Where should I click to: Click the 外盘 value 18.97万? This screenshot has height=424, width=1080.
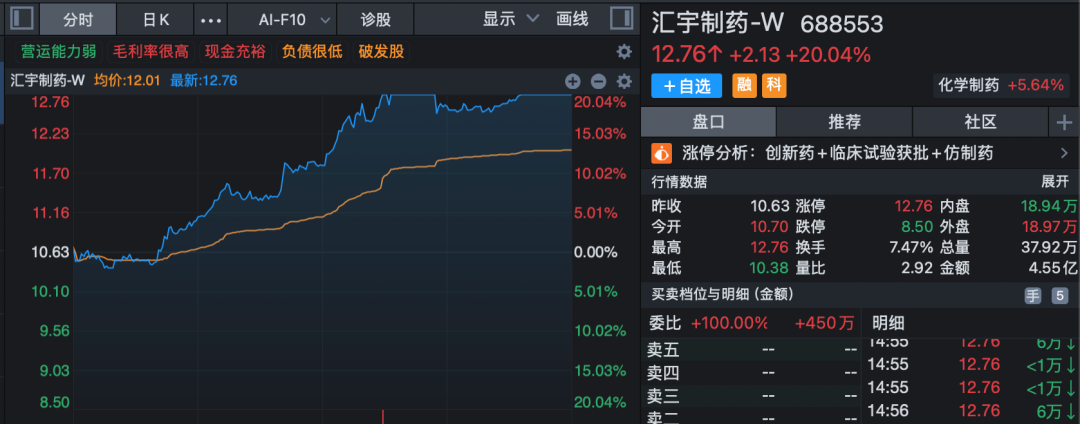pos(1048,226)
